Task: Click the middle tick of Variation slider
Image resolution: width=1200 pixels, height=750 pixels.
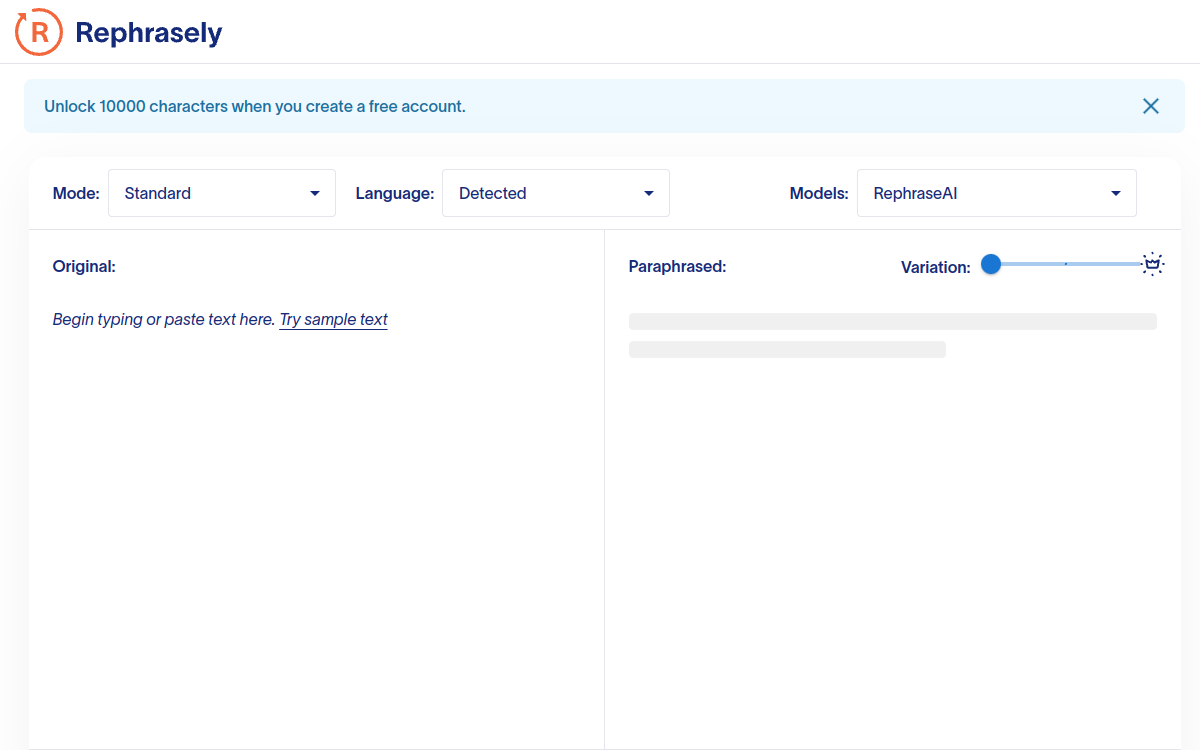Action: point(1066,264)
